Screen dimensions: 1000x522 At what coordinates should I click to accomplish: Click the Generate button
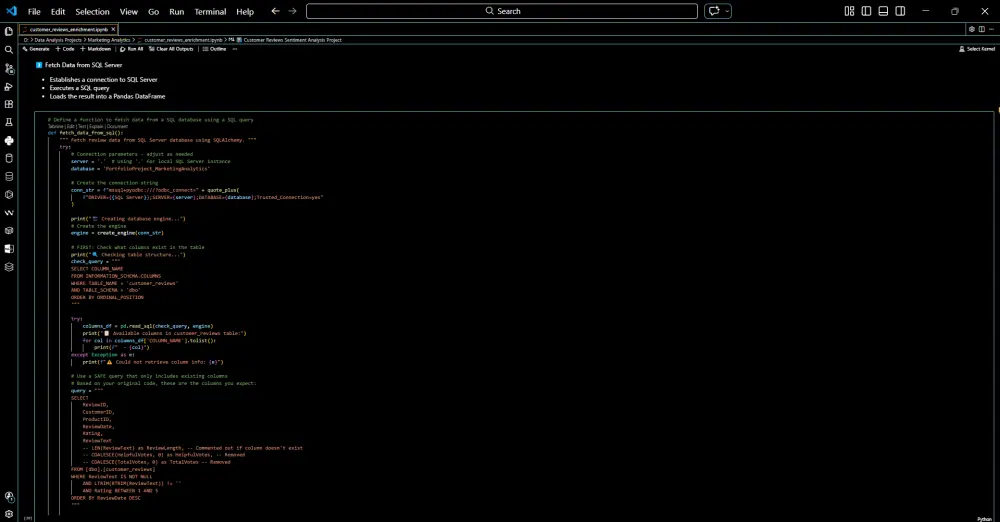[x=36, y=49]
